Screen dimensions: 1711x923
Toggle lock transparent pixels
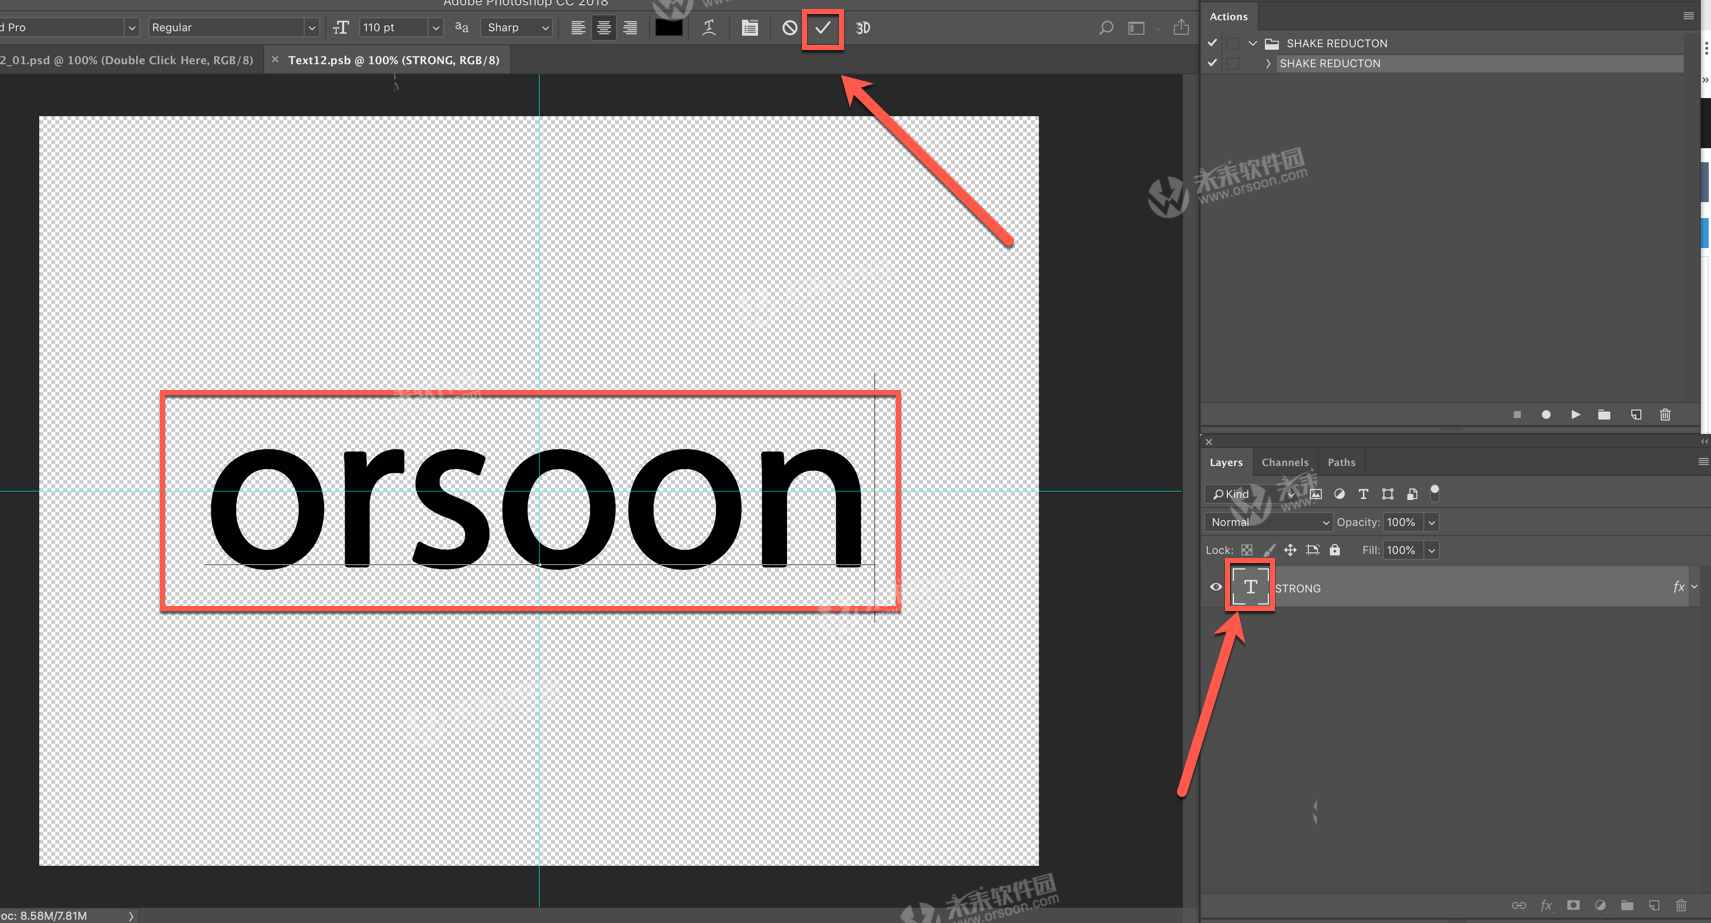coord(1247,550)
